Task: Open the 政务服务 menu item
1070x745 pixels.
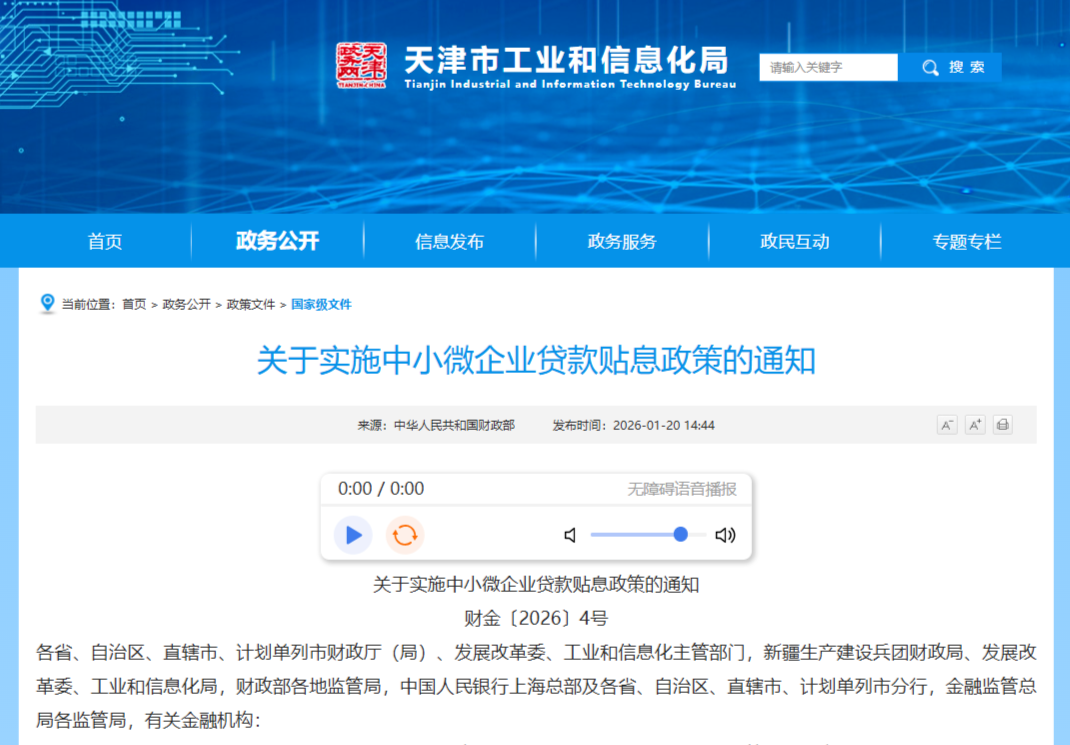Action: pos(622,241)
